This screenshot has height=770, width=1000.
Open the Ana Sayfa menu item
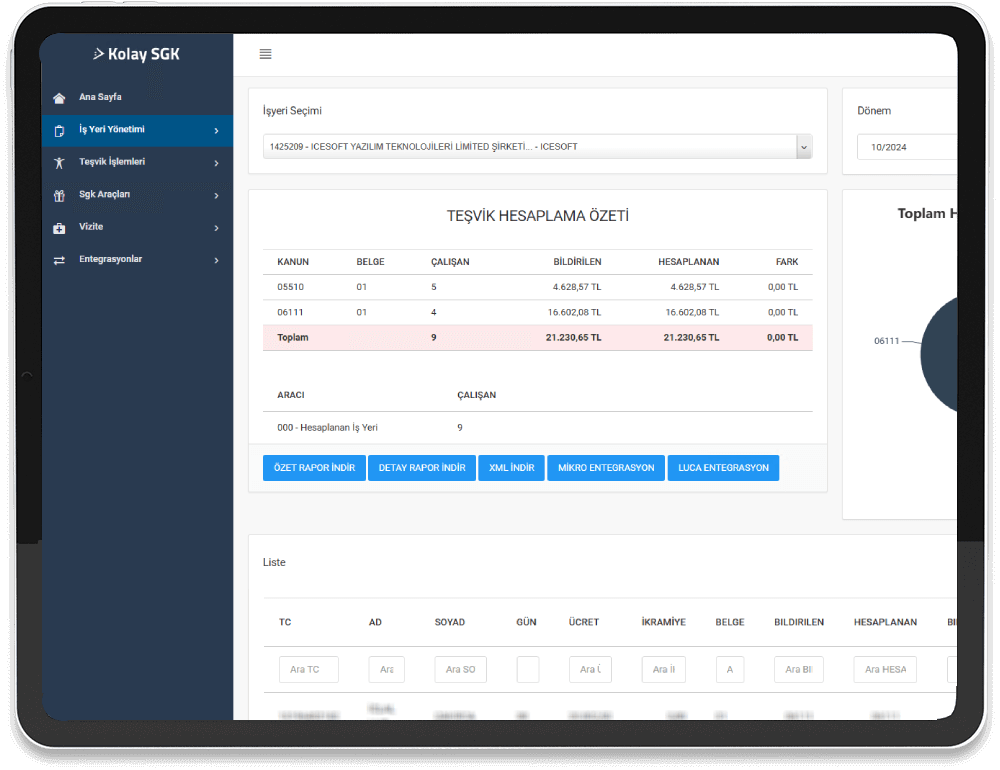pyautogui.click(x=100, y=98)
